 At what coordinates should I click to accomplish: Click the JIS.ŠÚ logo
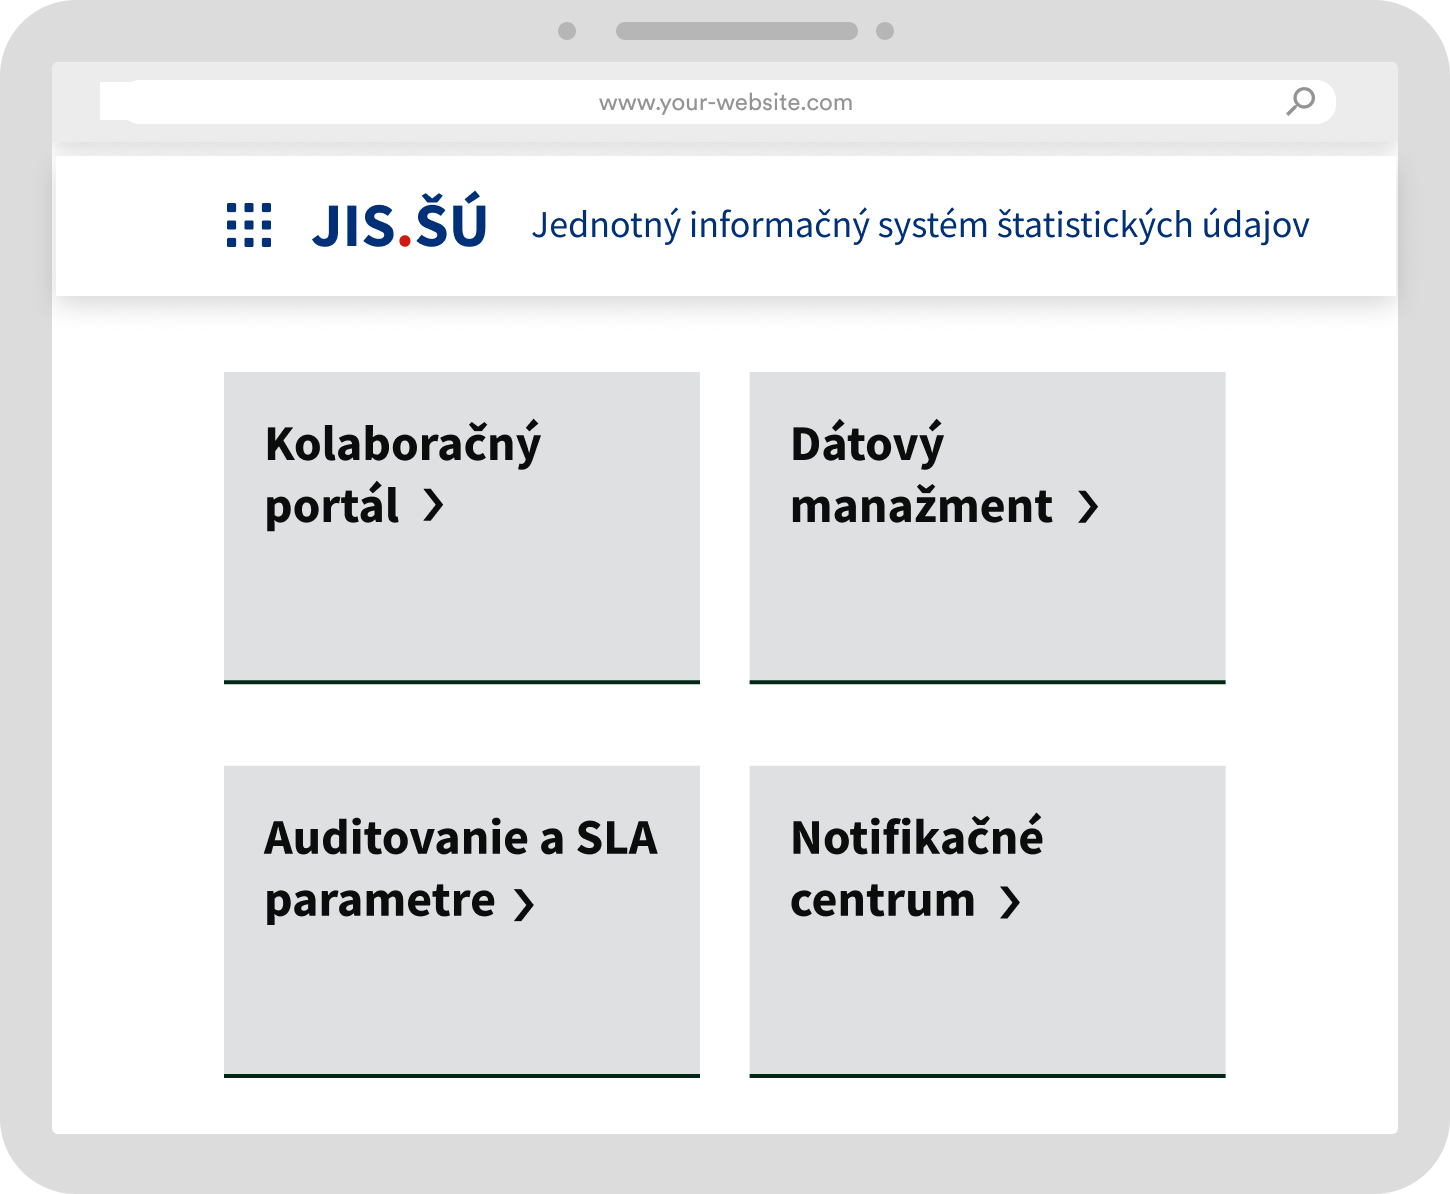tap(399, 221)
